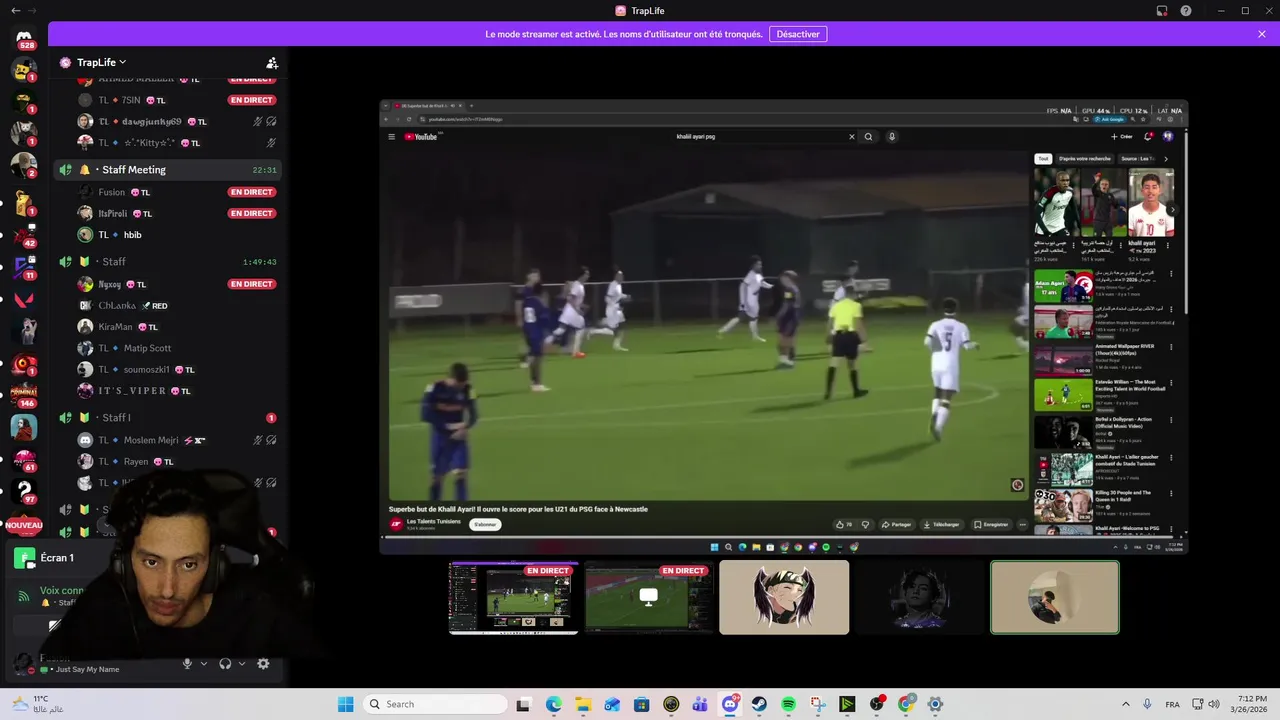Click the Désactiver streamer mode button
Screen dimensions: 1280x720
(x=797, y=34)
